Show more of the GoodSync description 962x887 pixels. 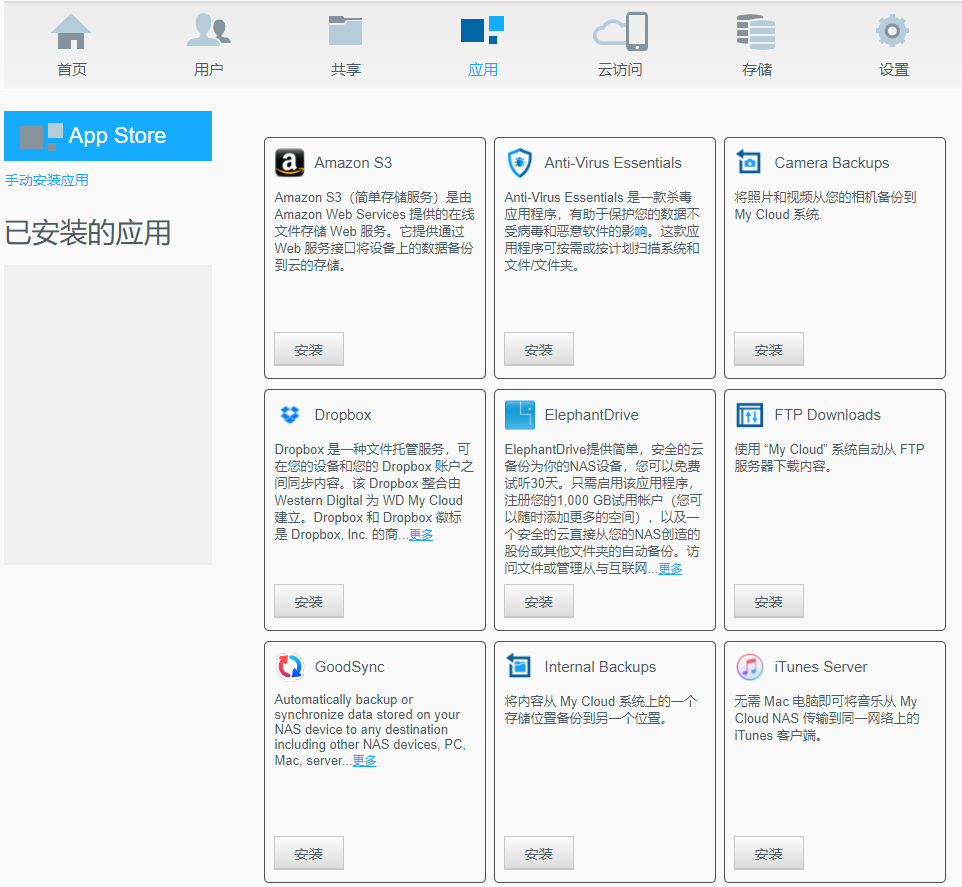click(364, 761)
